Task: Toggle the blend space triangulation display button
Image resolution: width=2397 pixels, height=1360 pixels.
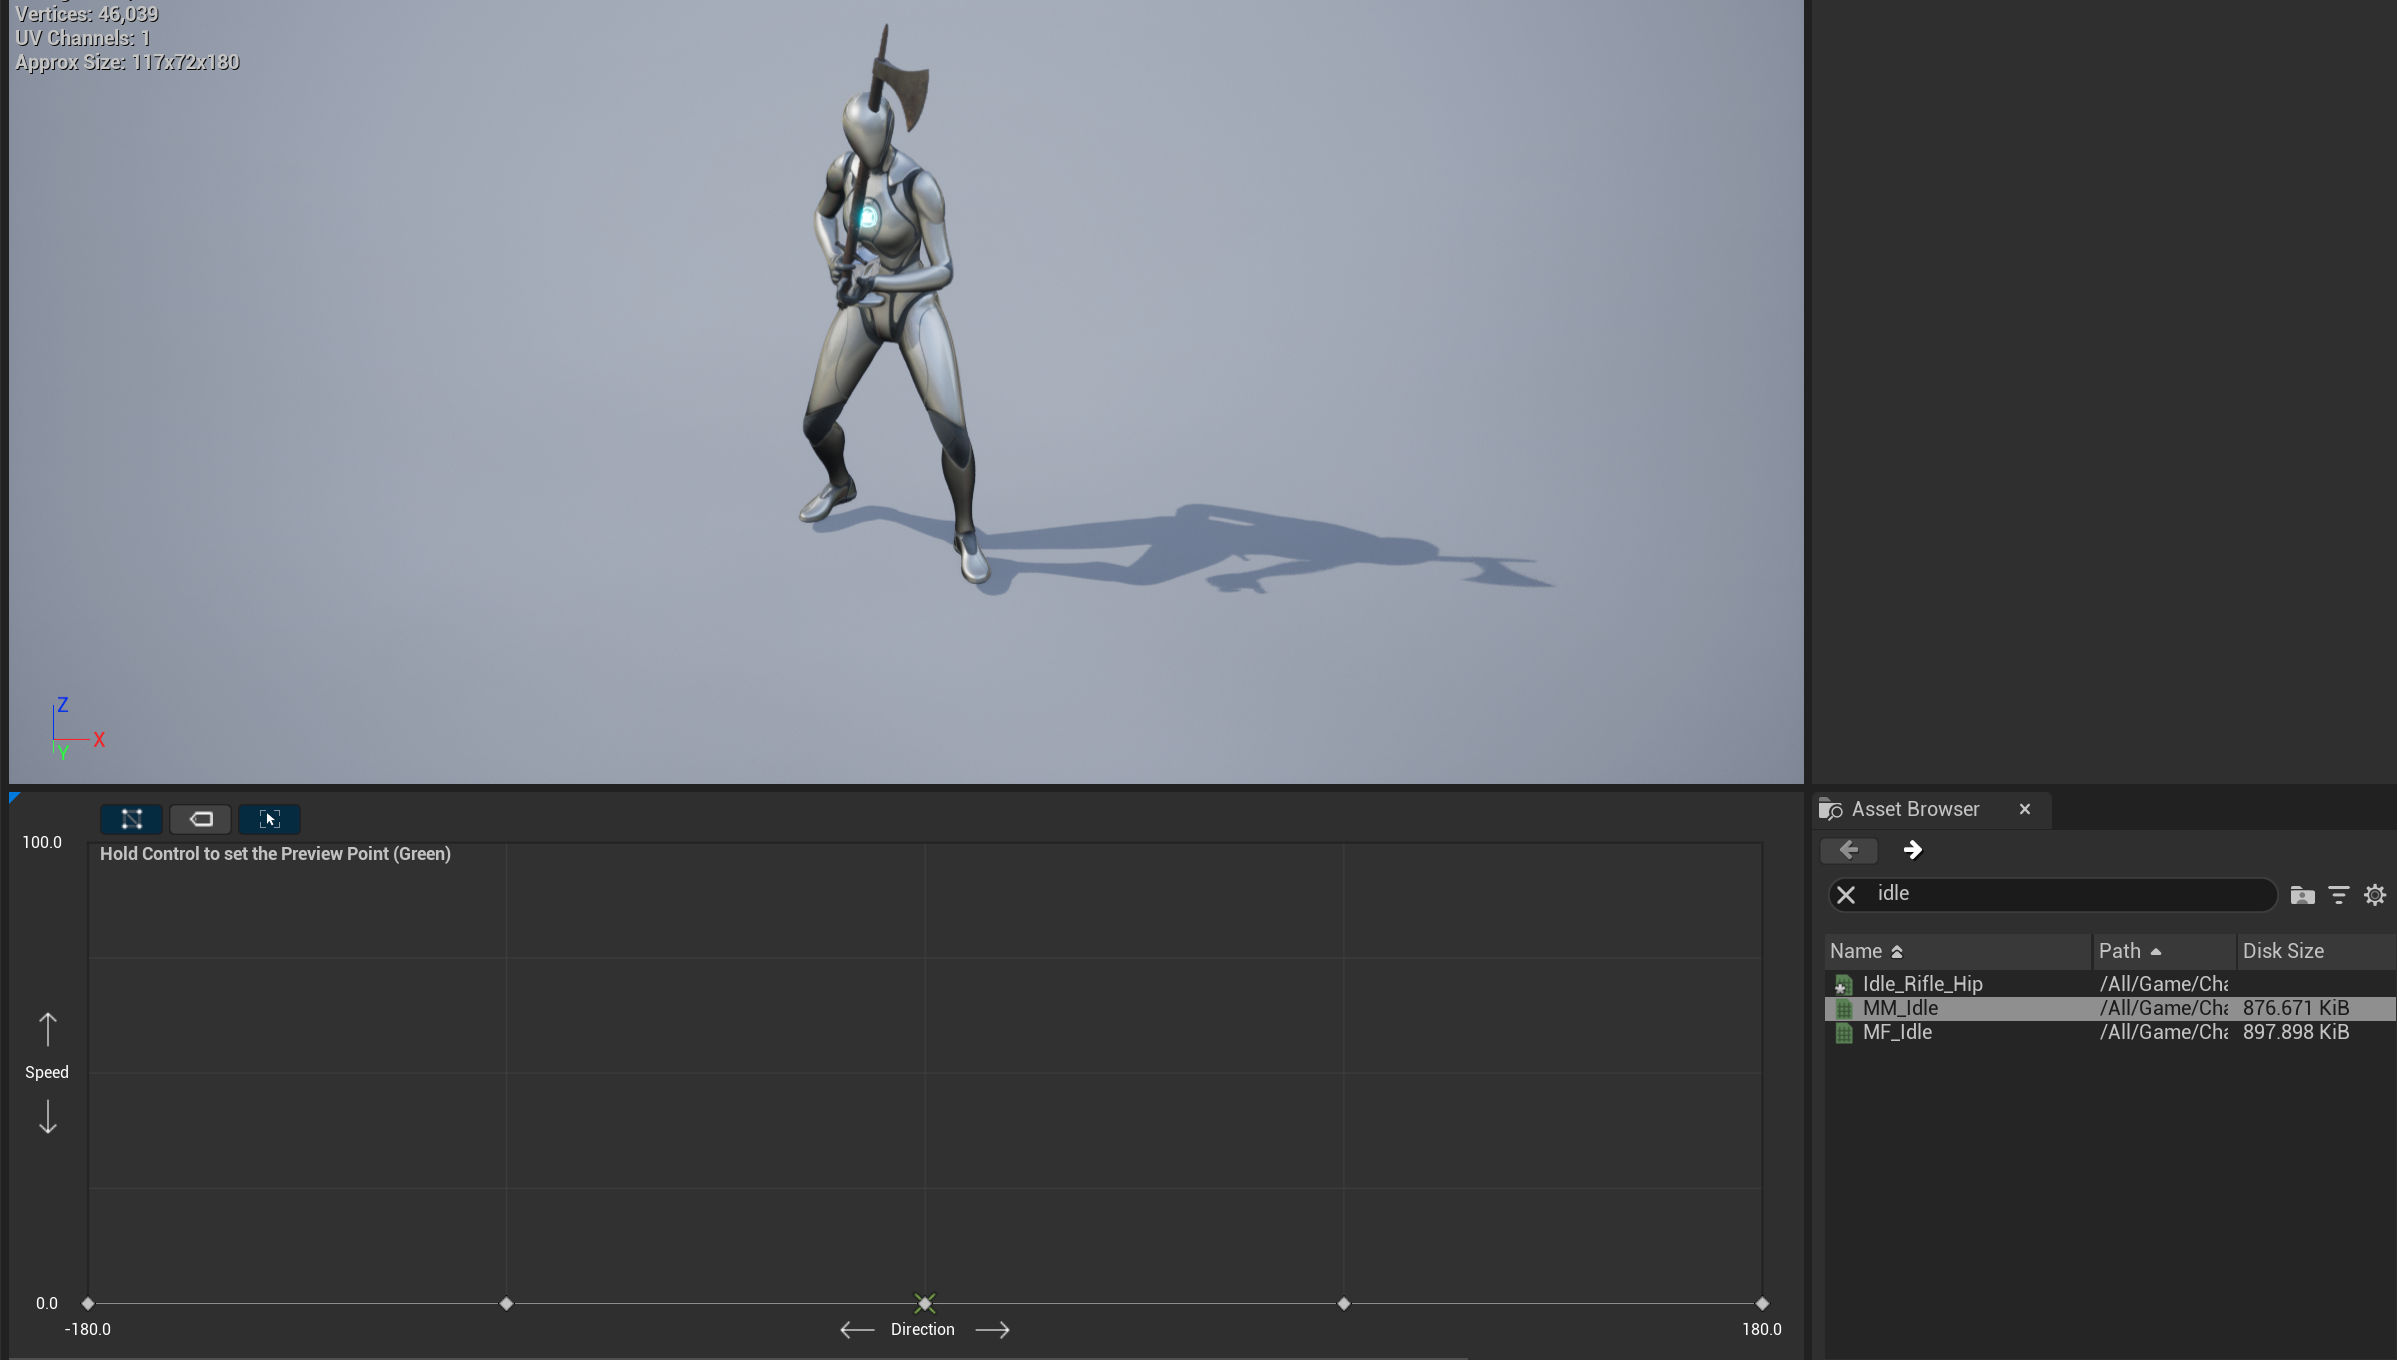Action: point(131,819)
